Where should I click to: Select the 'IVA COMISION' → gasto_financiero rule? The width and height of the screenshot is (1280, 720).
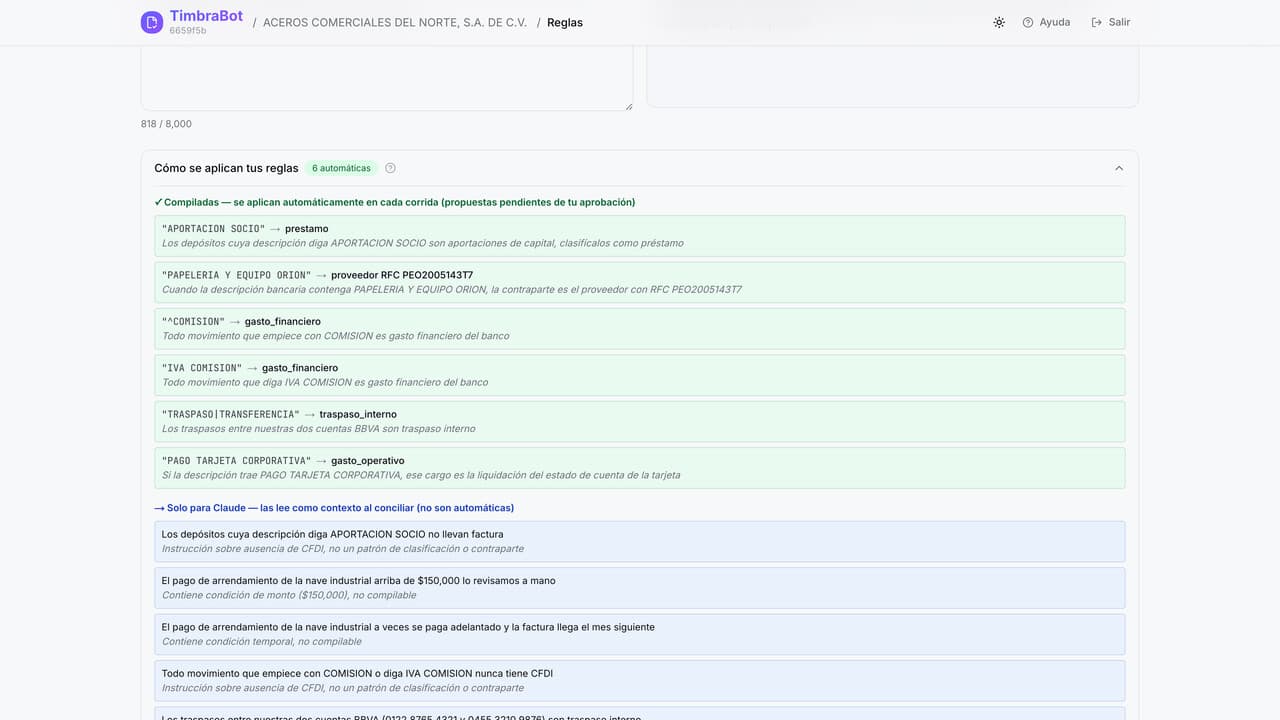click(x=639, y=375)
